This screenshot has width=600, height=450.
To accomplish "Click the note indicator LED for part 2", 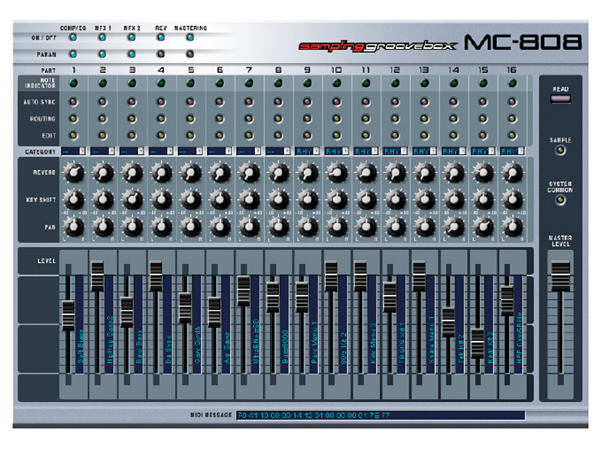I will (103, 83).
